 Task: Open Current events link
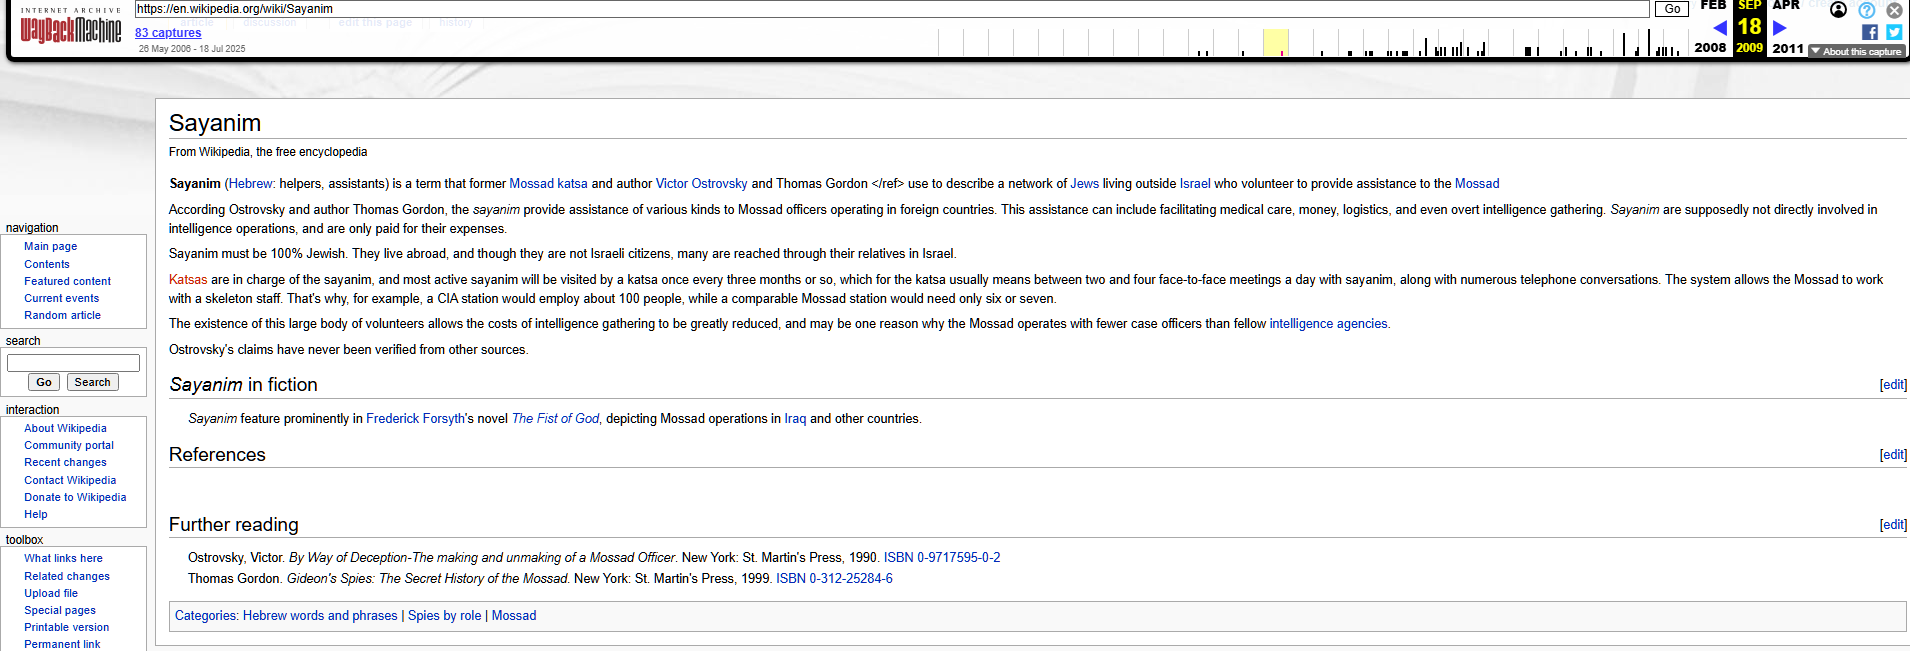(x=62, y=298)
